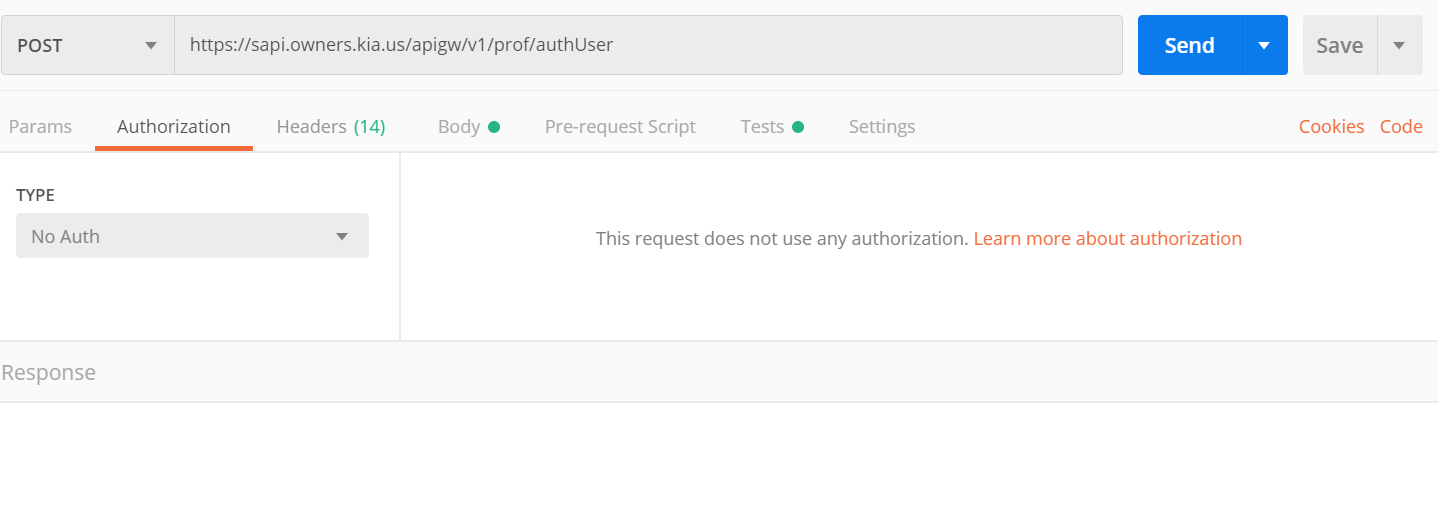
Task: Select the Authorization tab
Action: click(x=174, y=127)
